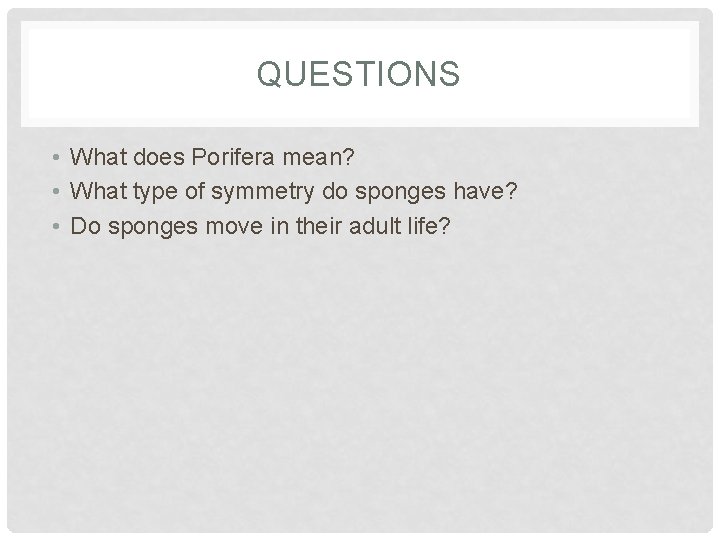Click the empty gray area below the bullets
This screenshot has width=720, height=540.
pyautogui.click(x=360, y=380)
